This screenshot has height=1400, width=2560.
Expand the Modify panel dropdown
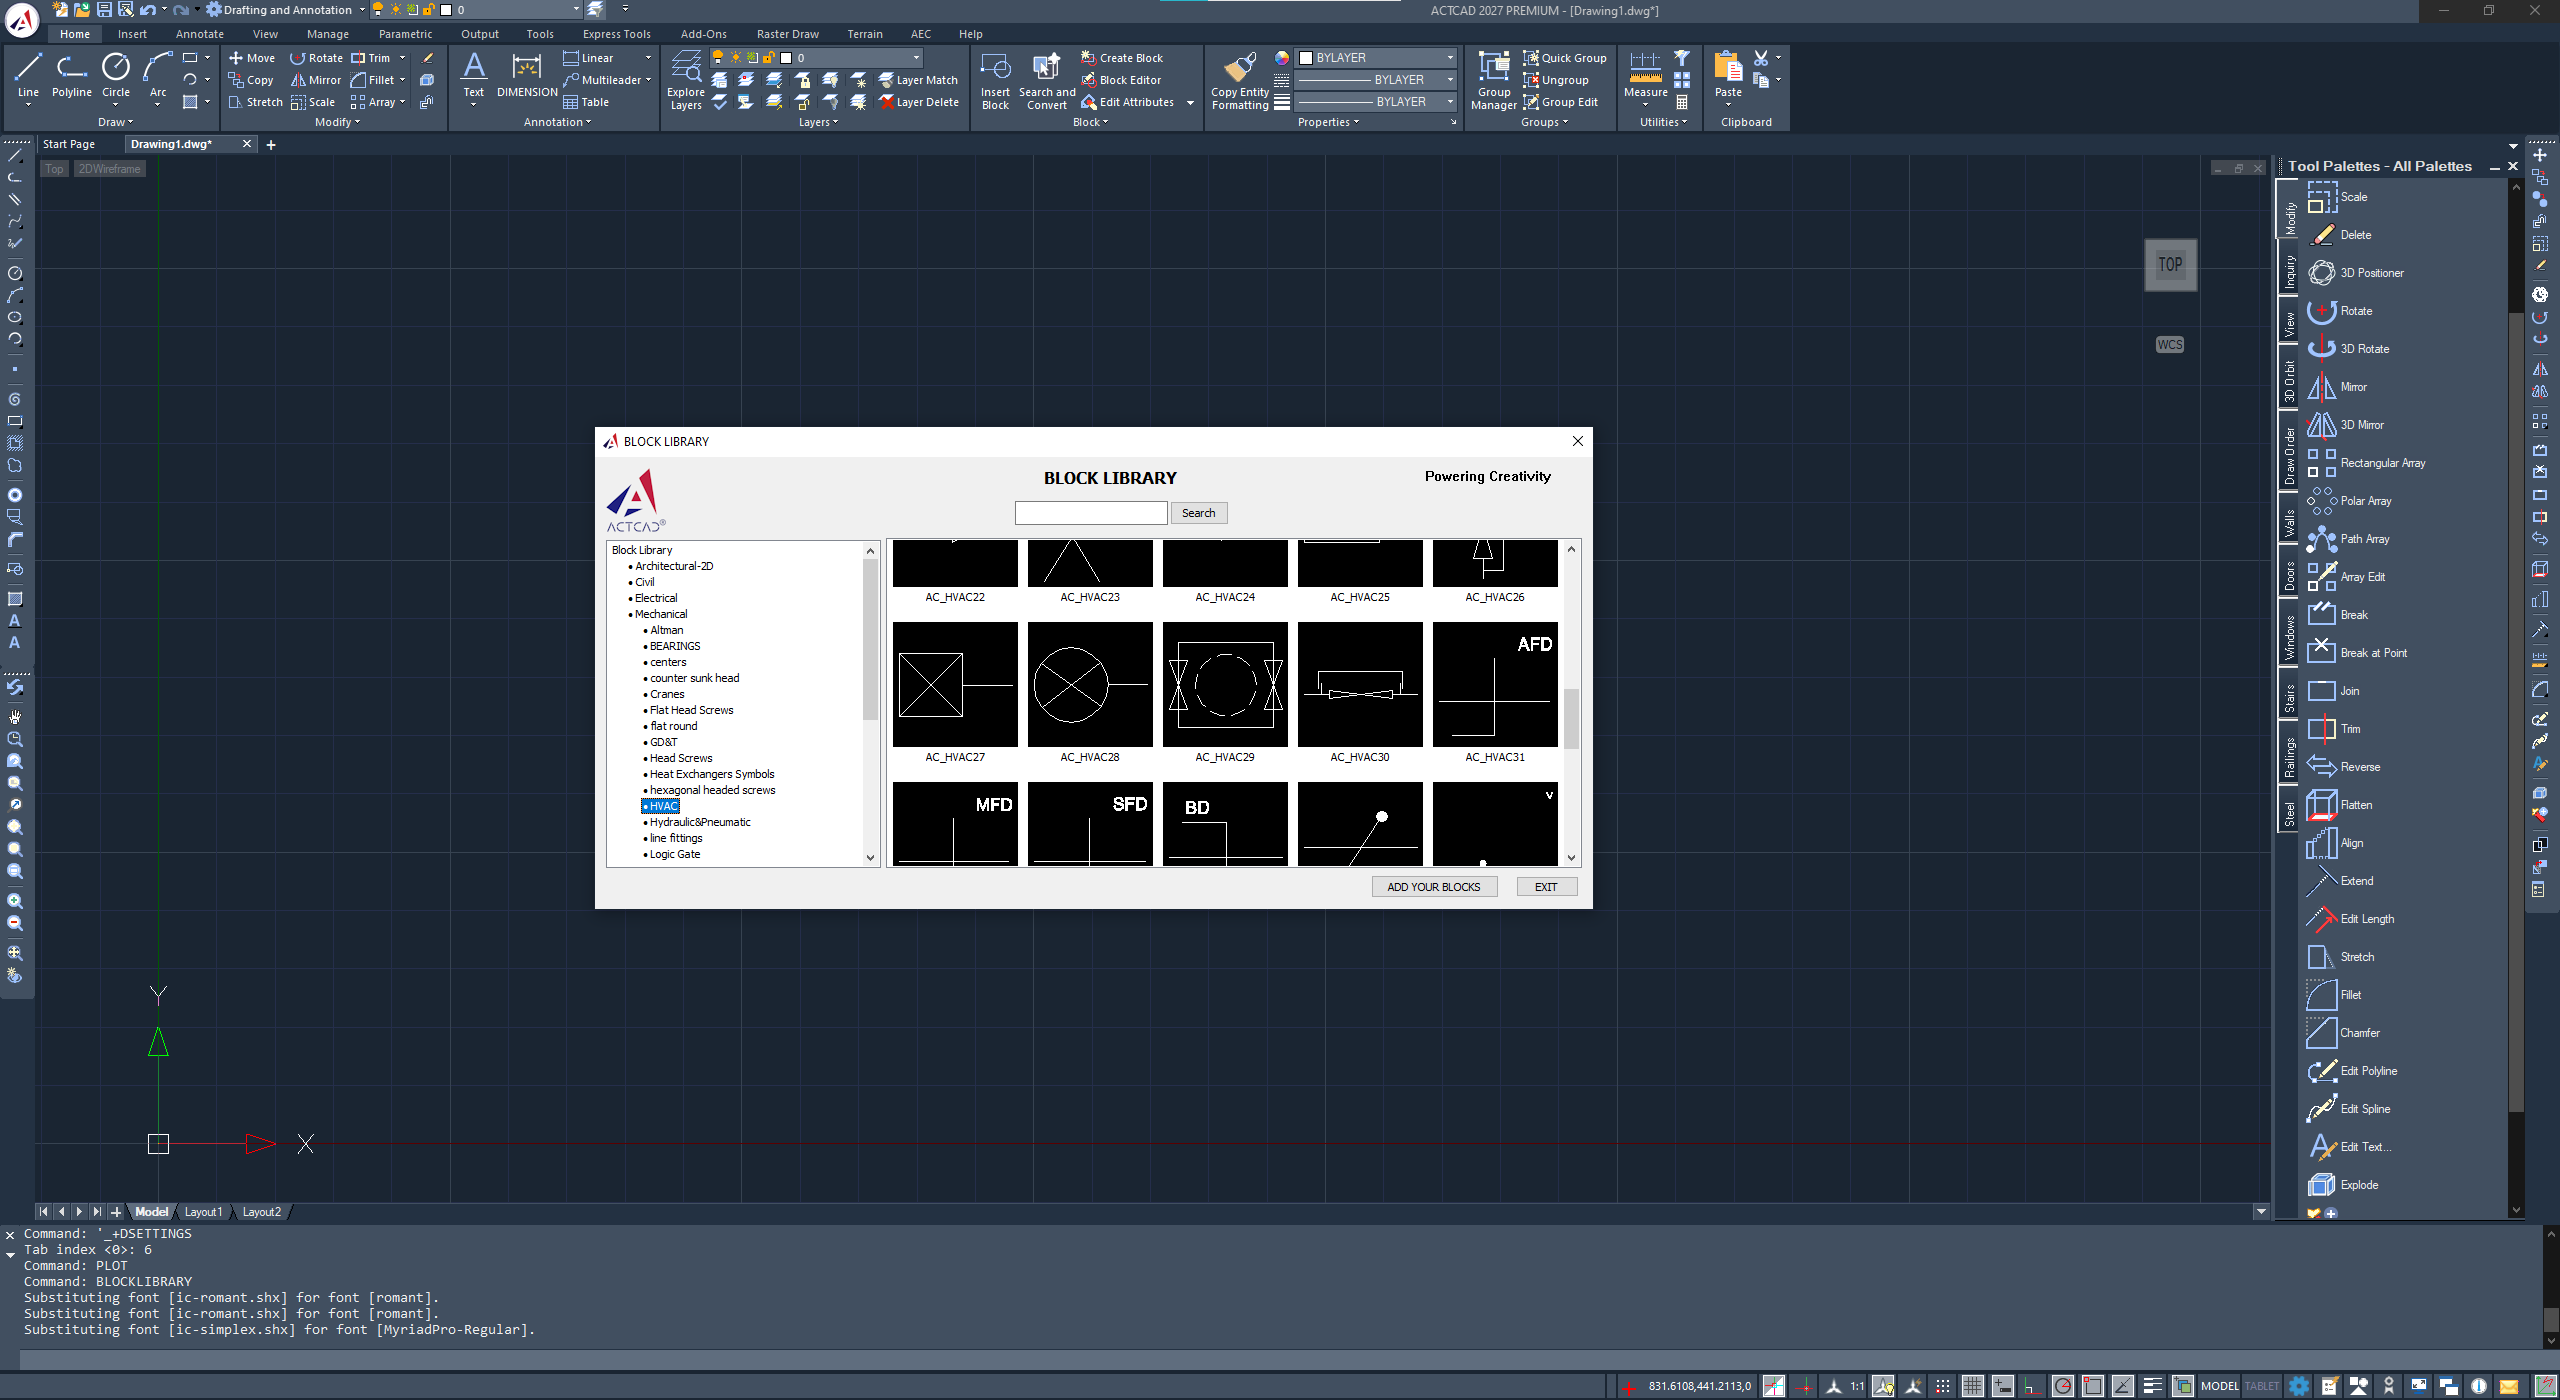(x=337, y=122)
